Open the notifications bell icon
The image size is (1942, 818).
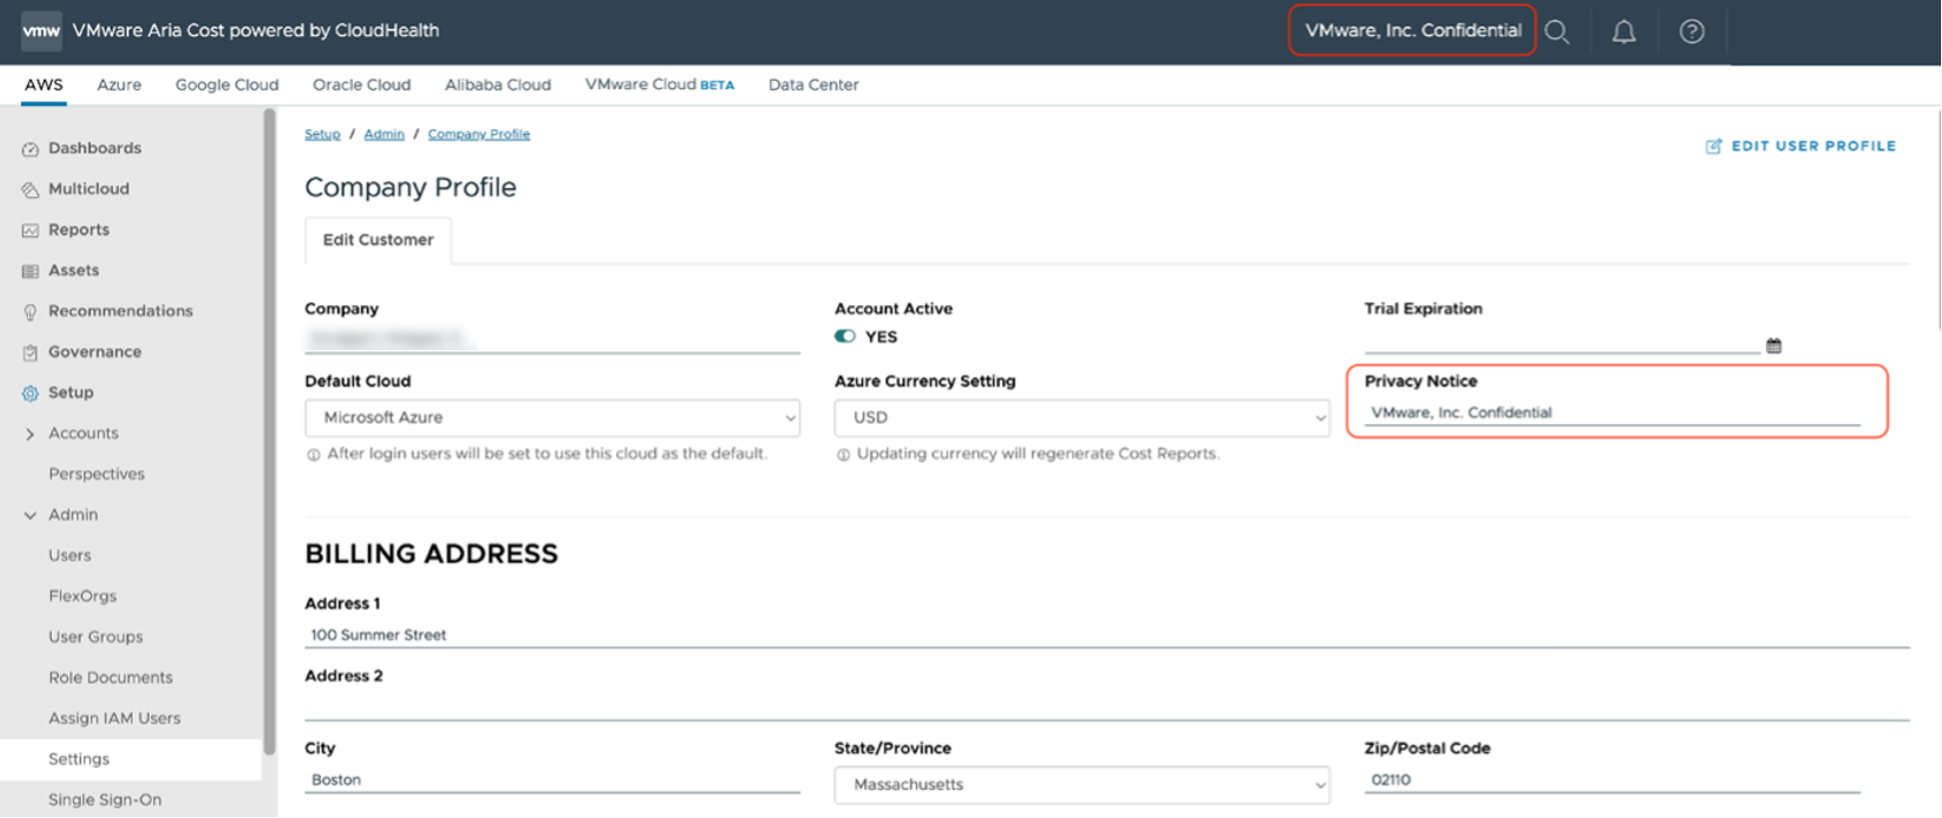click(1624, 32)
